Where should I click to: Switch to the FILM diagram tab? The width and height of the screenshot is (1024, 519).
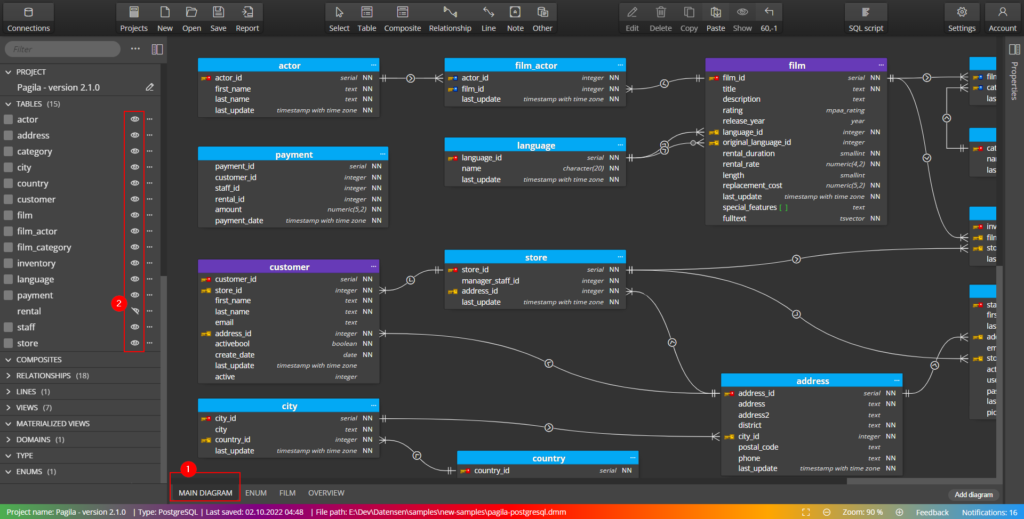(287, 493)
